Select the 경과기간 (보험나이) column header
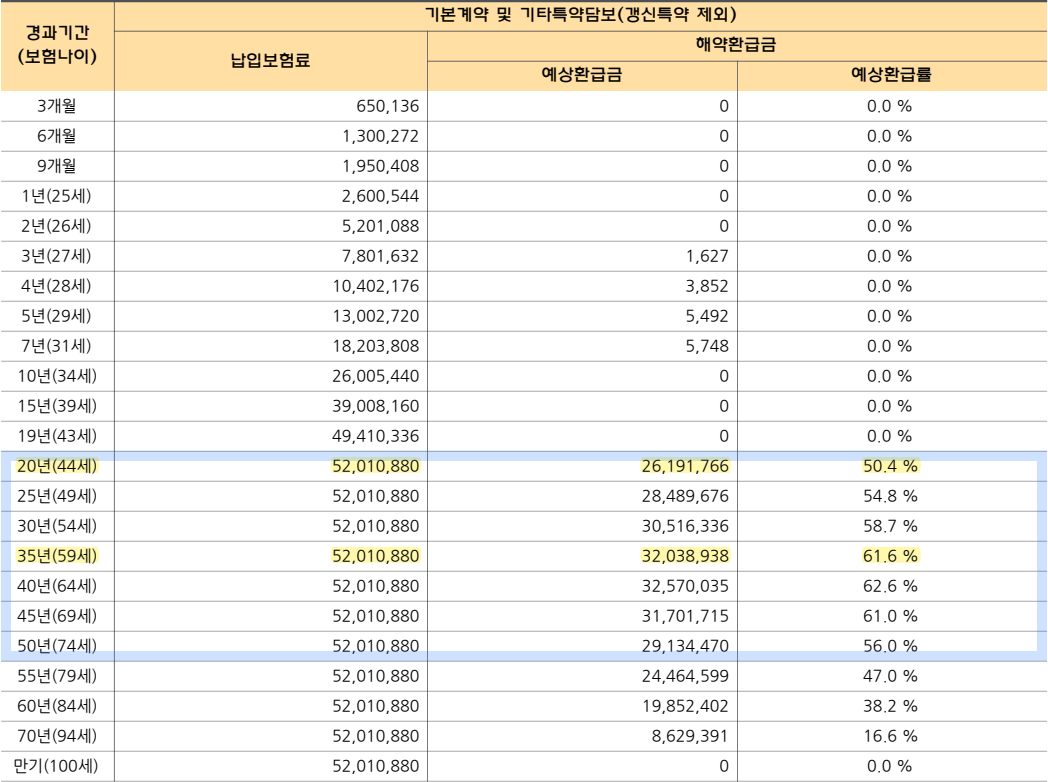1048x782 pixels. pyautogui.click(x=57, y=45)
